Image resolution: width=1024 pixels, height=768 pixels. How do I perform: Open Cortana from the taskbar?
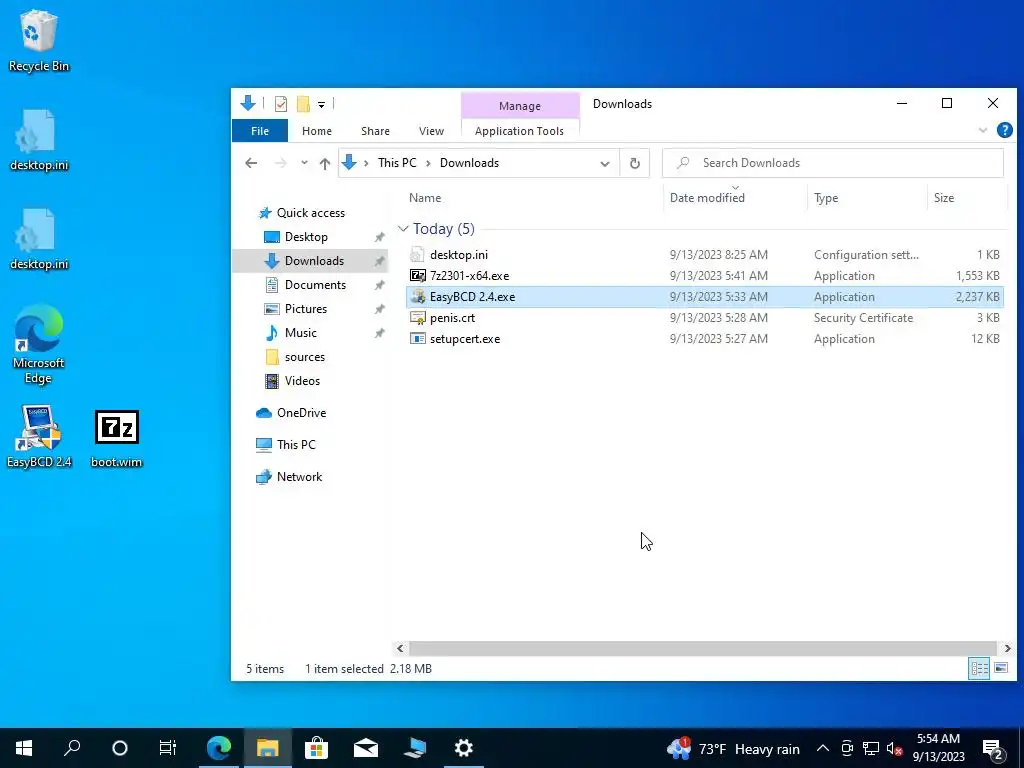coord(120,748)
